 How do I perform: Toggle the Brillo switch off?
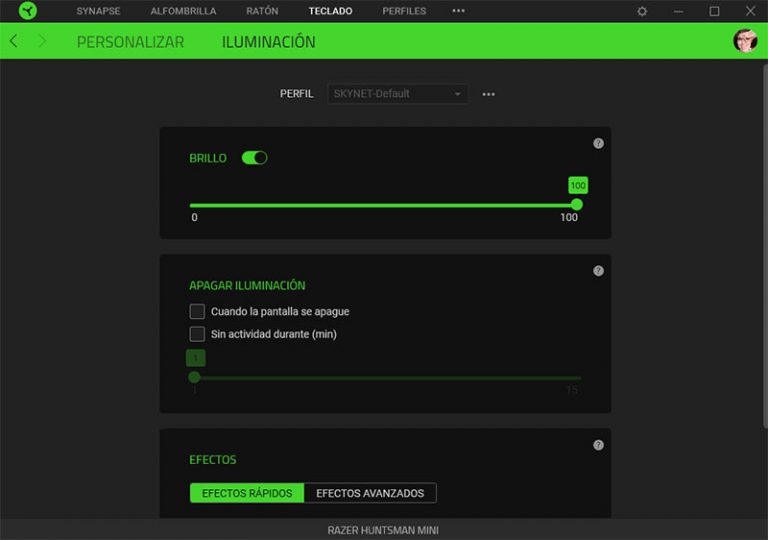point(254,158)
